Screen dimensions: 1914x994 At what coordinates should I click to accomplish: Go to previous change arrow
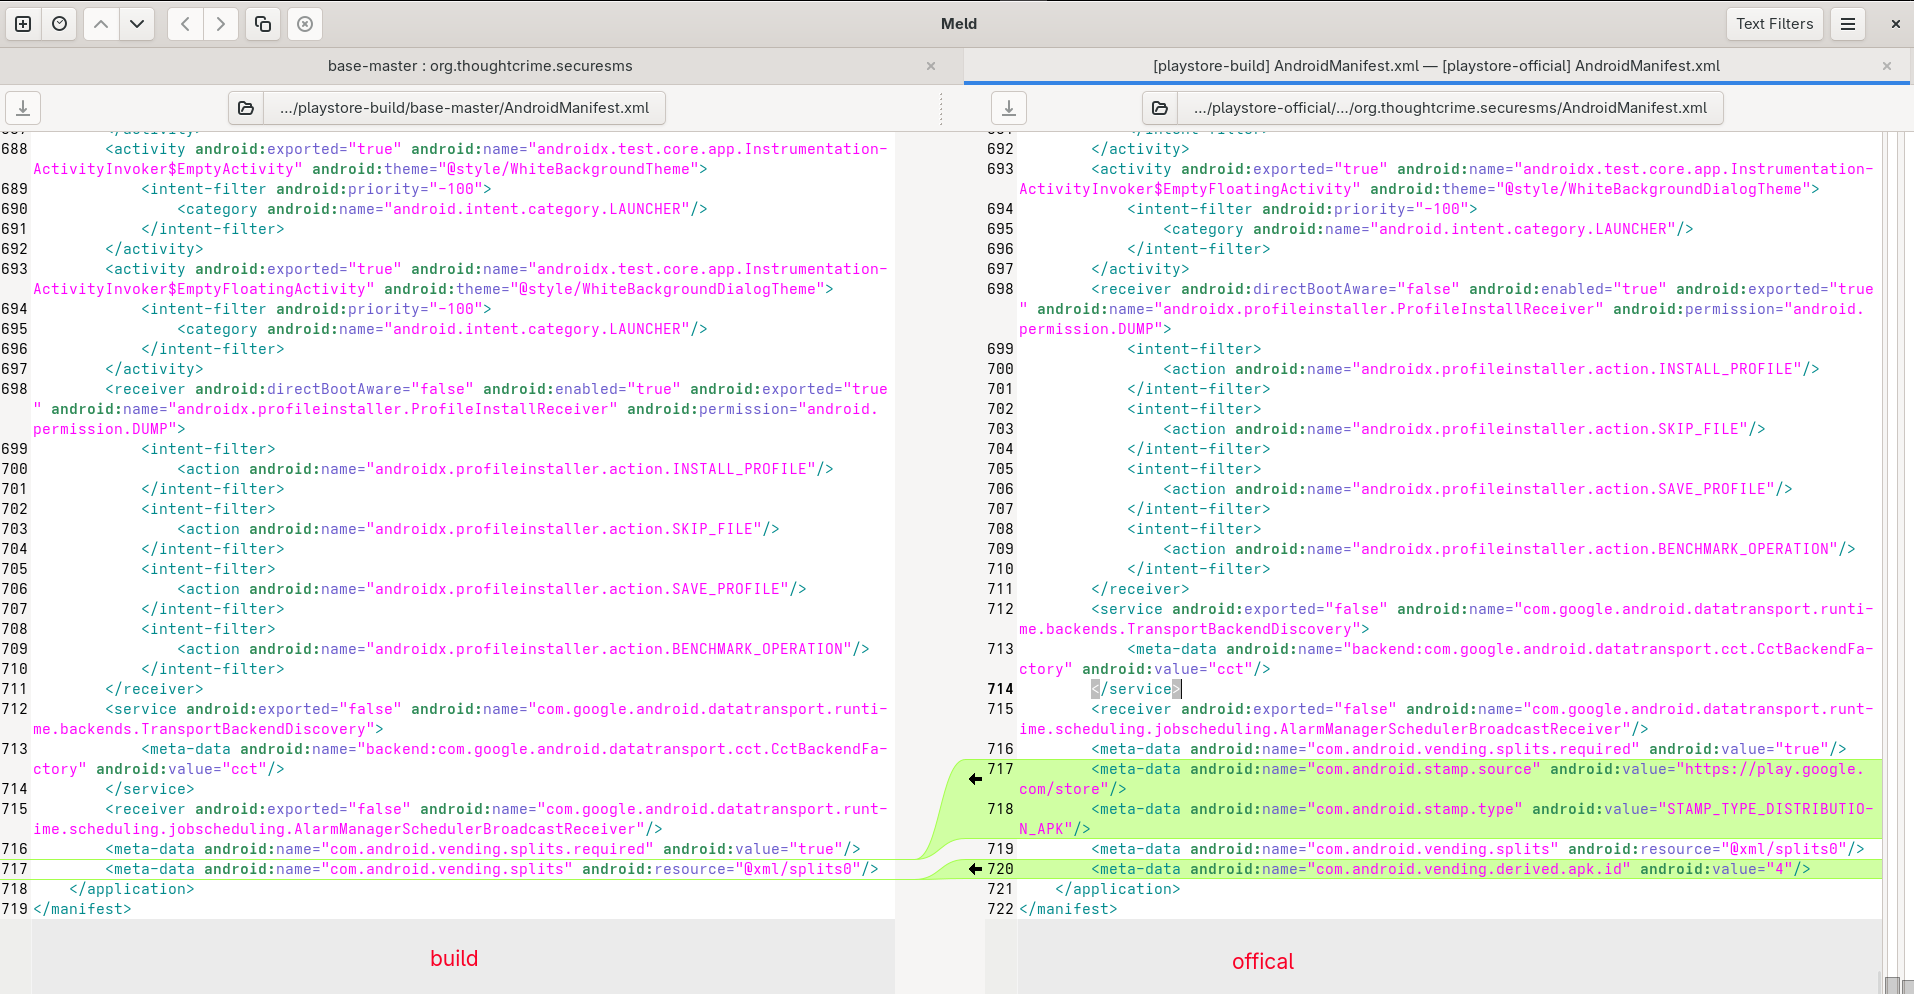(101, 24)
